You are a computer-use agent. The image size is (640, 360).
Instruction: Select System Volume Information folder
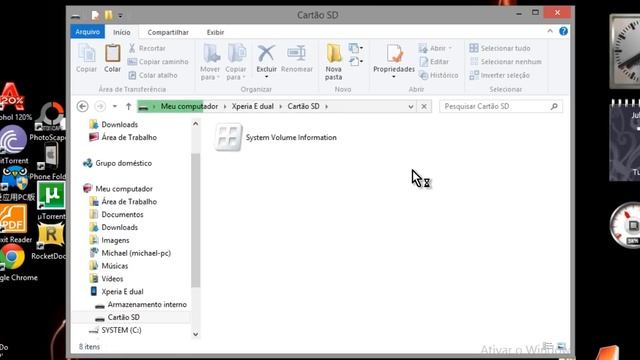click(276, 138)
